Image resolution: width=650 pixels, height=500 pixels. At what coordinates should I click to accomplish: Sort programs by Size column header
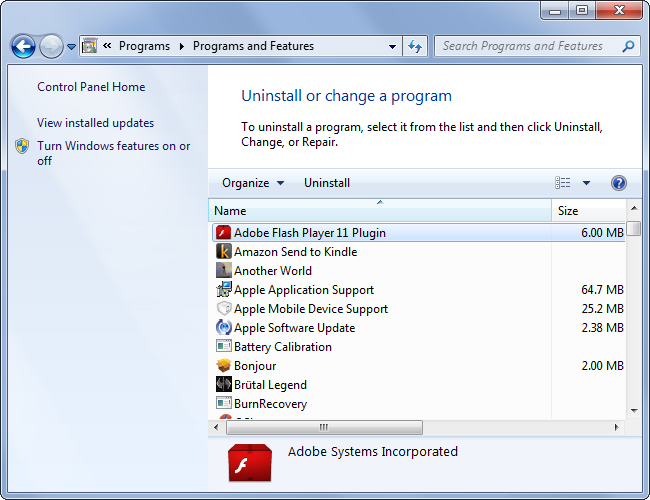568,211
